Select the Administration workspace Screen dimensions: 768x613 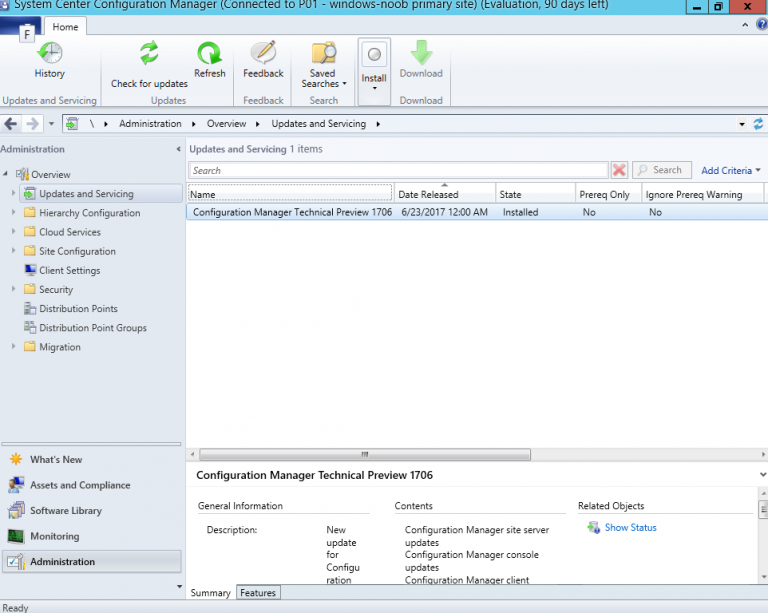tap(92, 561)
